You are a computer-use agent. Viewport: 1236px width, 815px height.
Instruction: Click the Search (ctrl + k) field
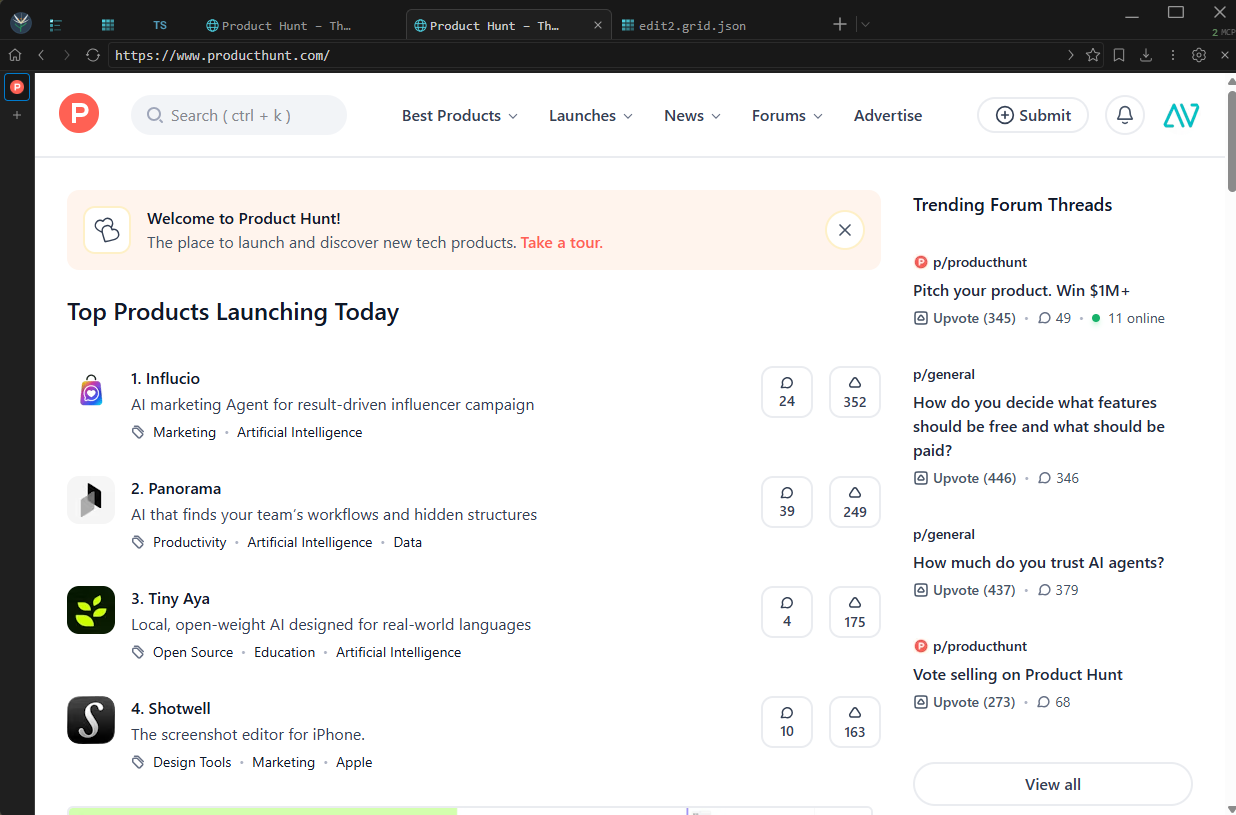tap(239, 115)
